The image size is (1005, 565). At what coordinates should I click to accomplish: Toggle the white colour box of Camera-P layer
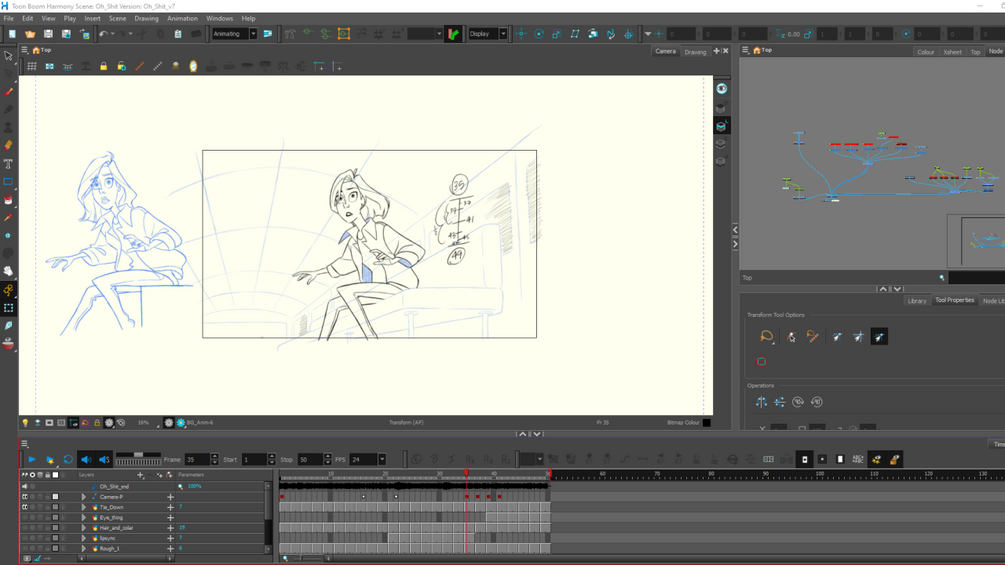pyautogui.click(x=55, y=496)
